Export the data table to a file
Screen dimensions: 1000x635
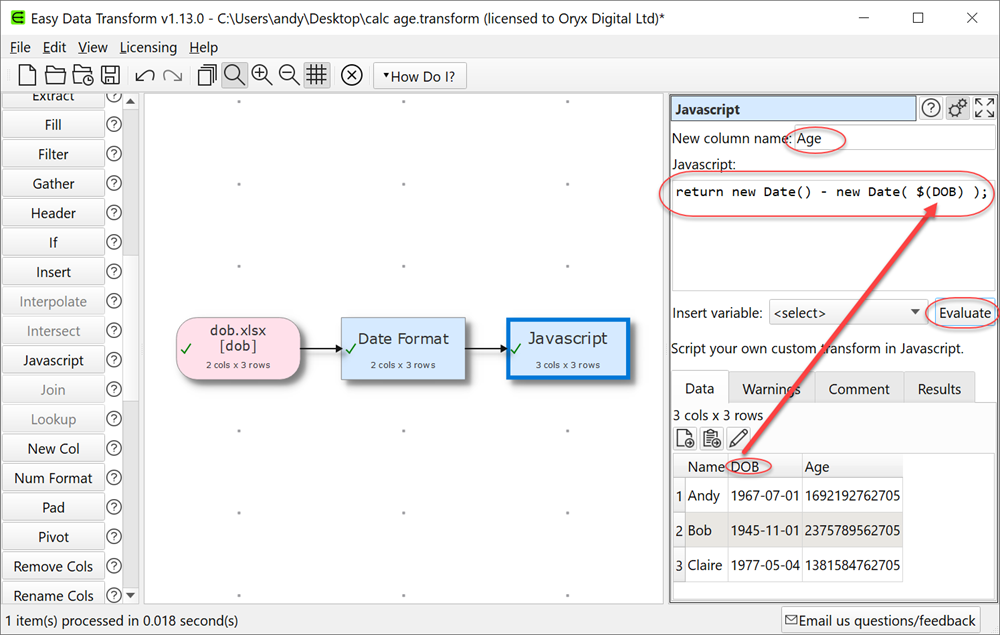(x=685, y=438)
